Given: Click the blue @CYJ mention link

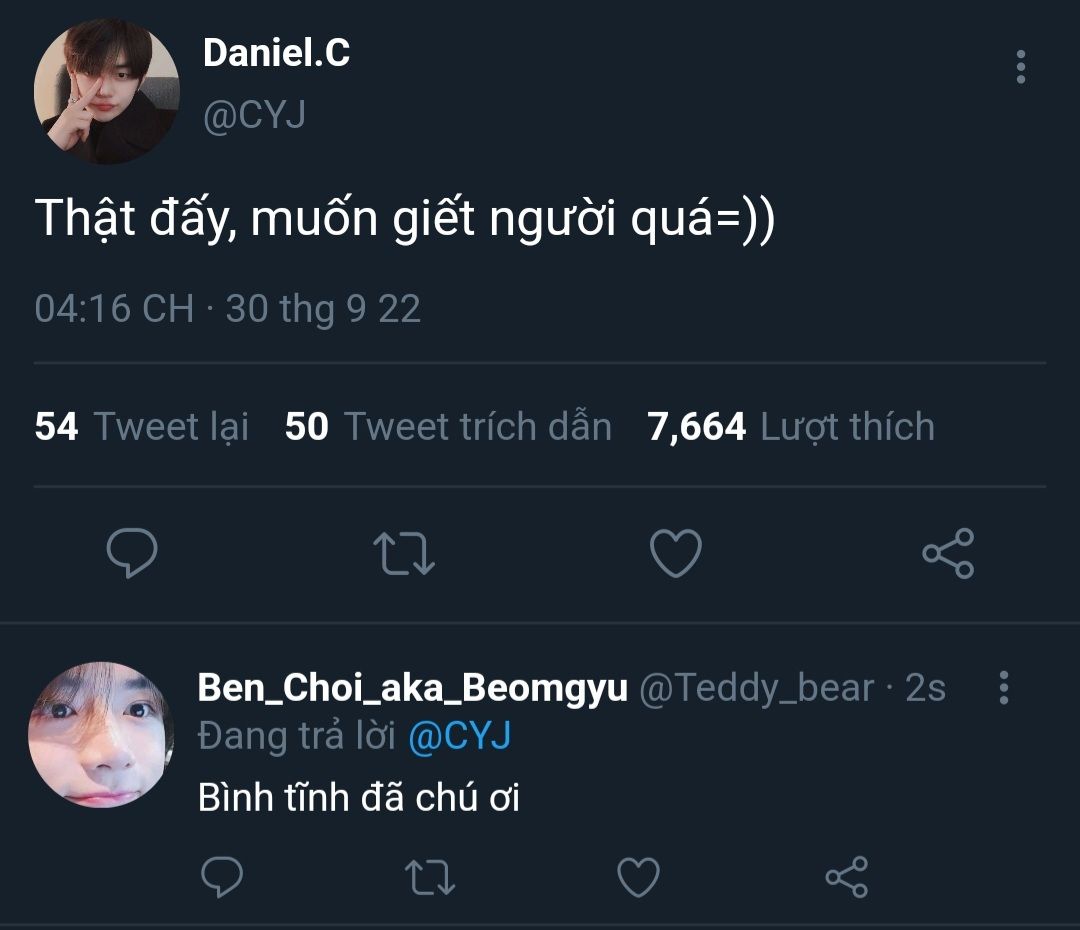Looking at the screenshot, I should pyautogui.click(x=459, y=737).
